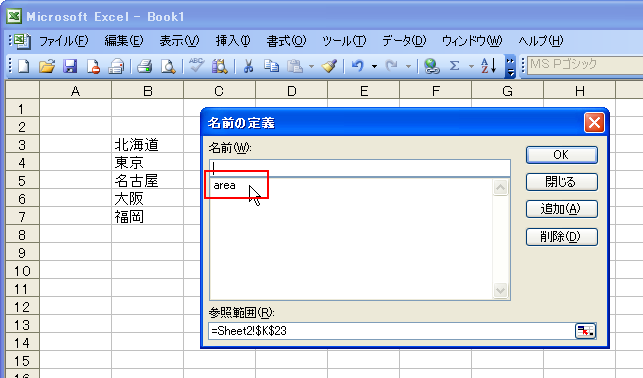The width and height of the screenshot is (643, 378).
Task: Open the Paste options dropdown arrow
Action: pos(311,66)
